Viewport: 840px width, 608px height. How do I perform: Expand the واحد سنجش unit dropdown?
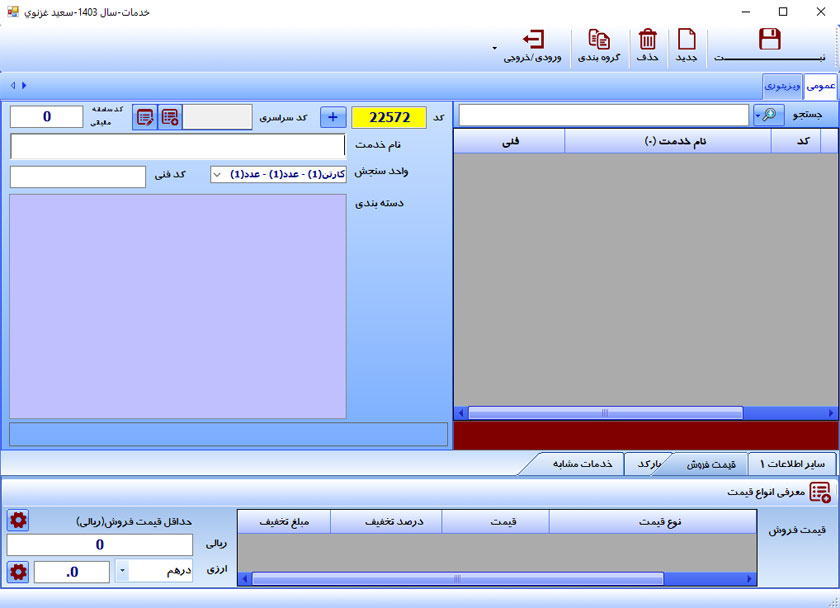pos(217,175)
